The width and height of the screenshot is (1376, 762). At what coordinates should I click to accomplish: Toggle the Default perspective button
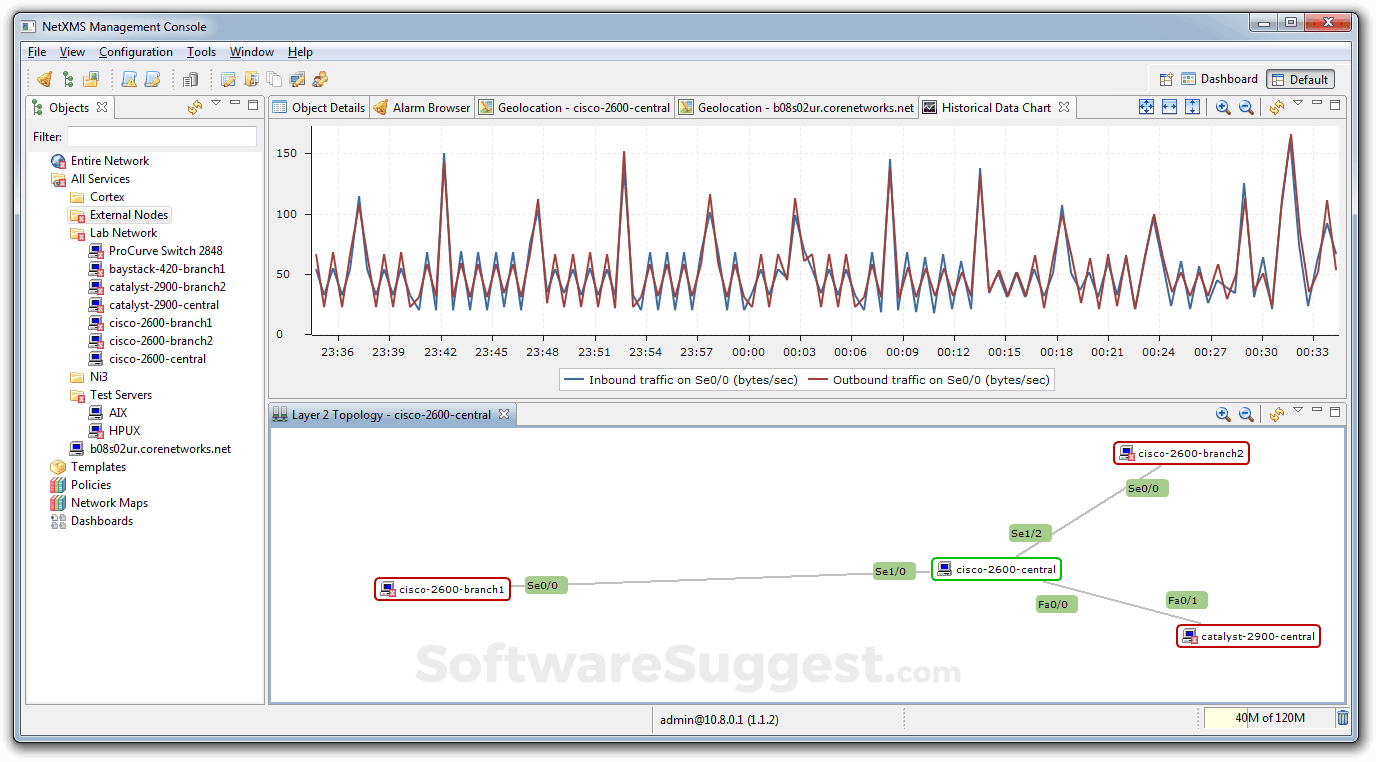coord(1300,78)
